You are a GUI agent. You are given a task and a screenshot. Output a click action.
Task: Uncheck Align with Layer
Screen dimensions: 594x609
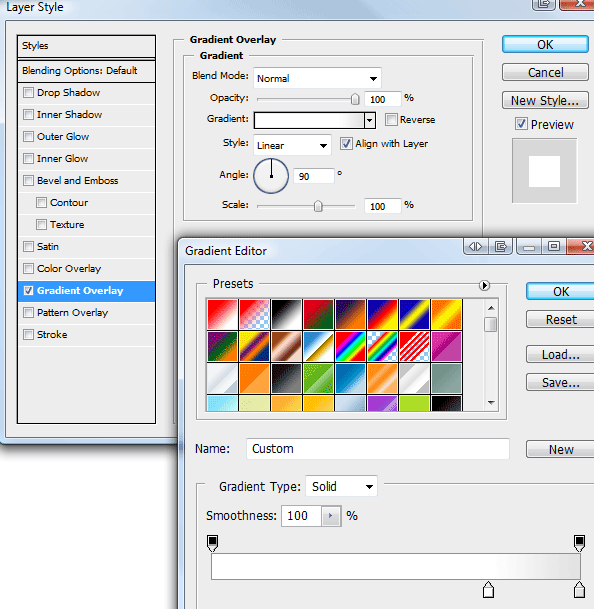(x=346, y=144)
